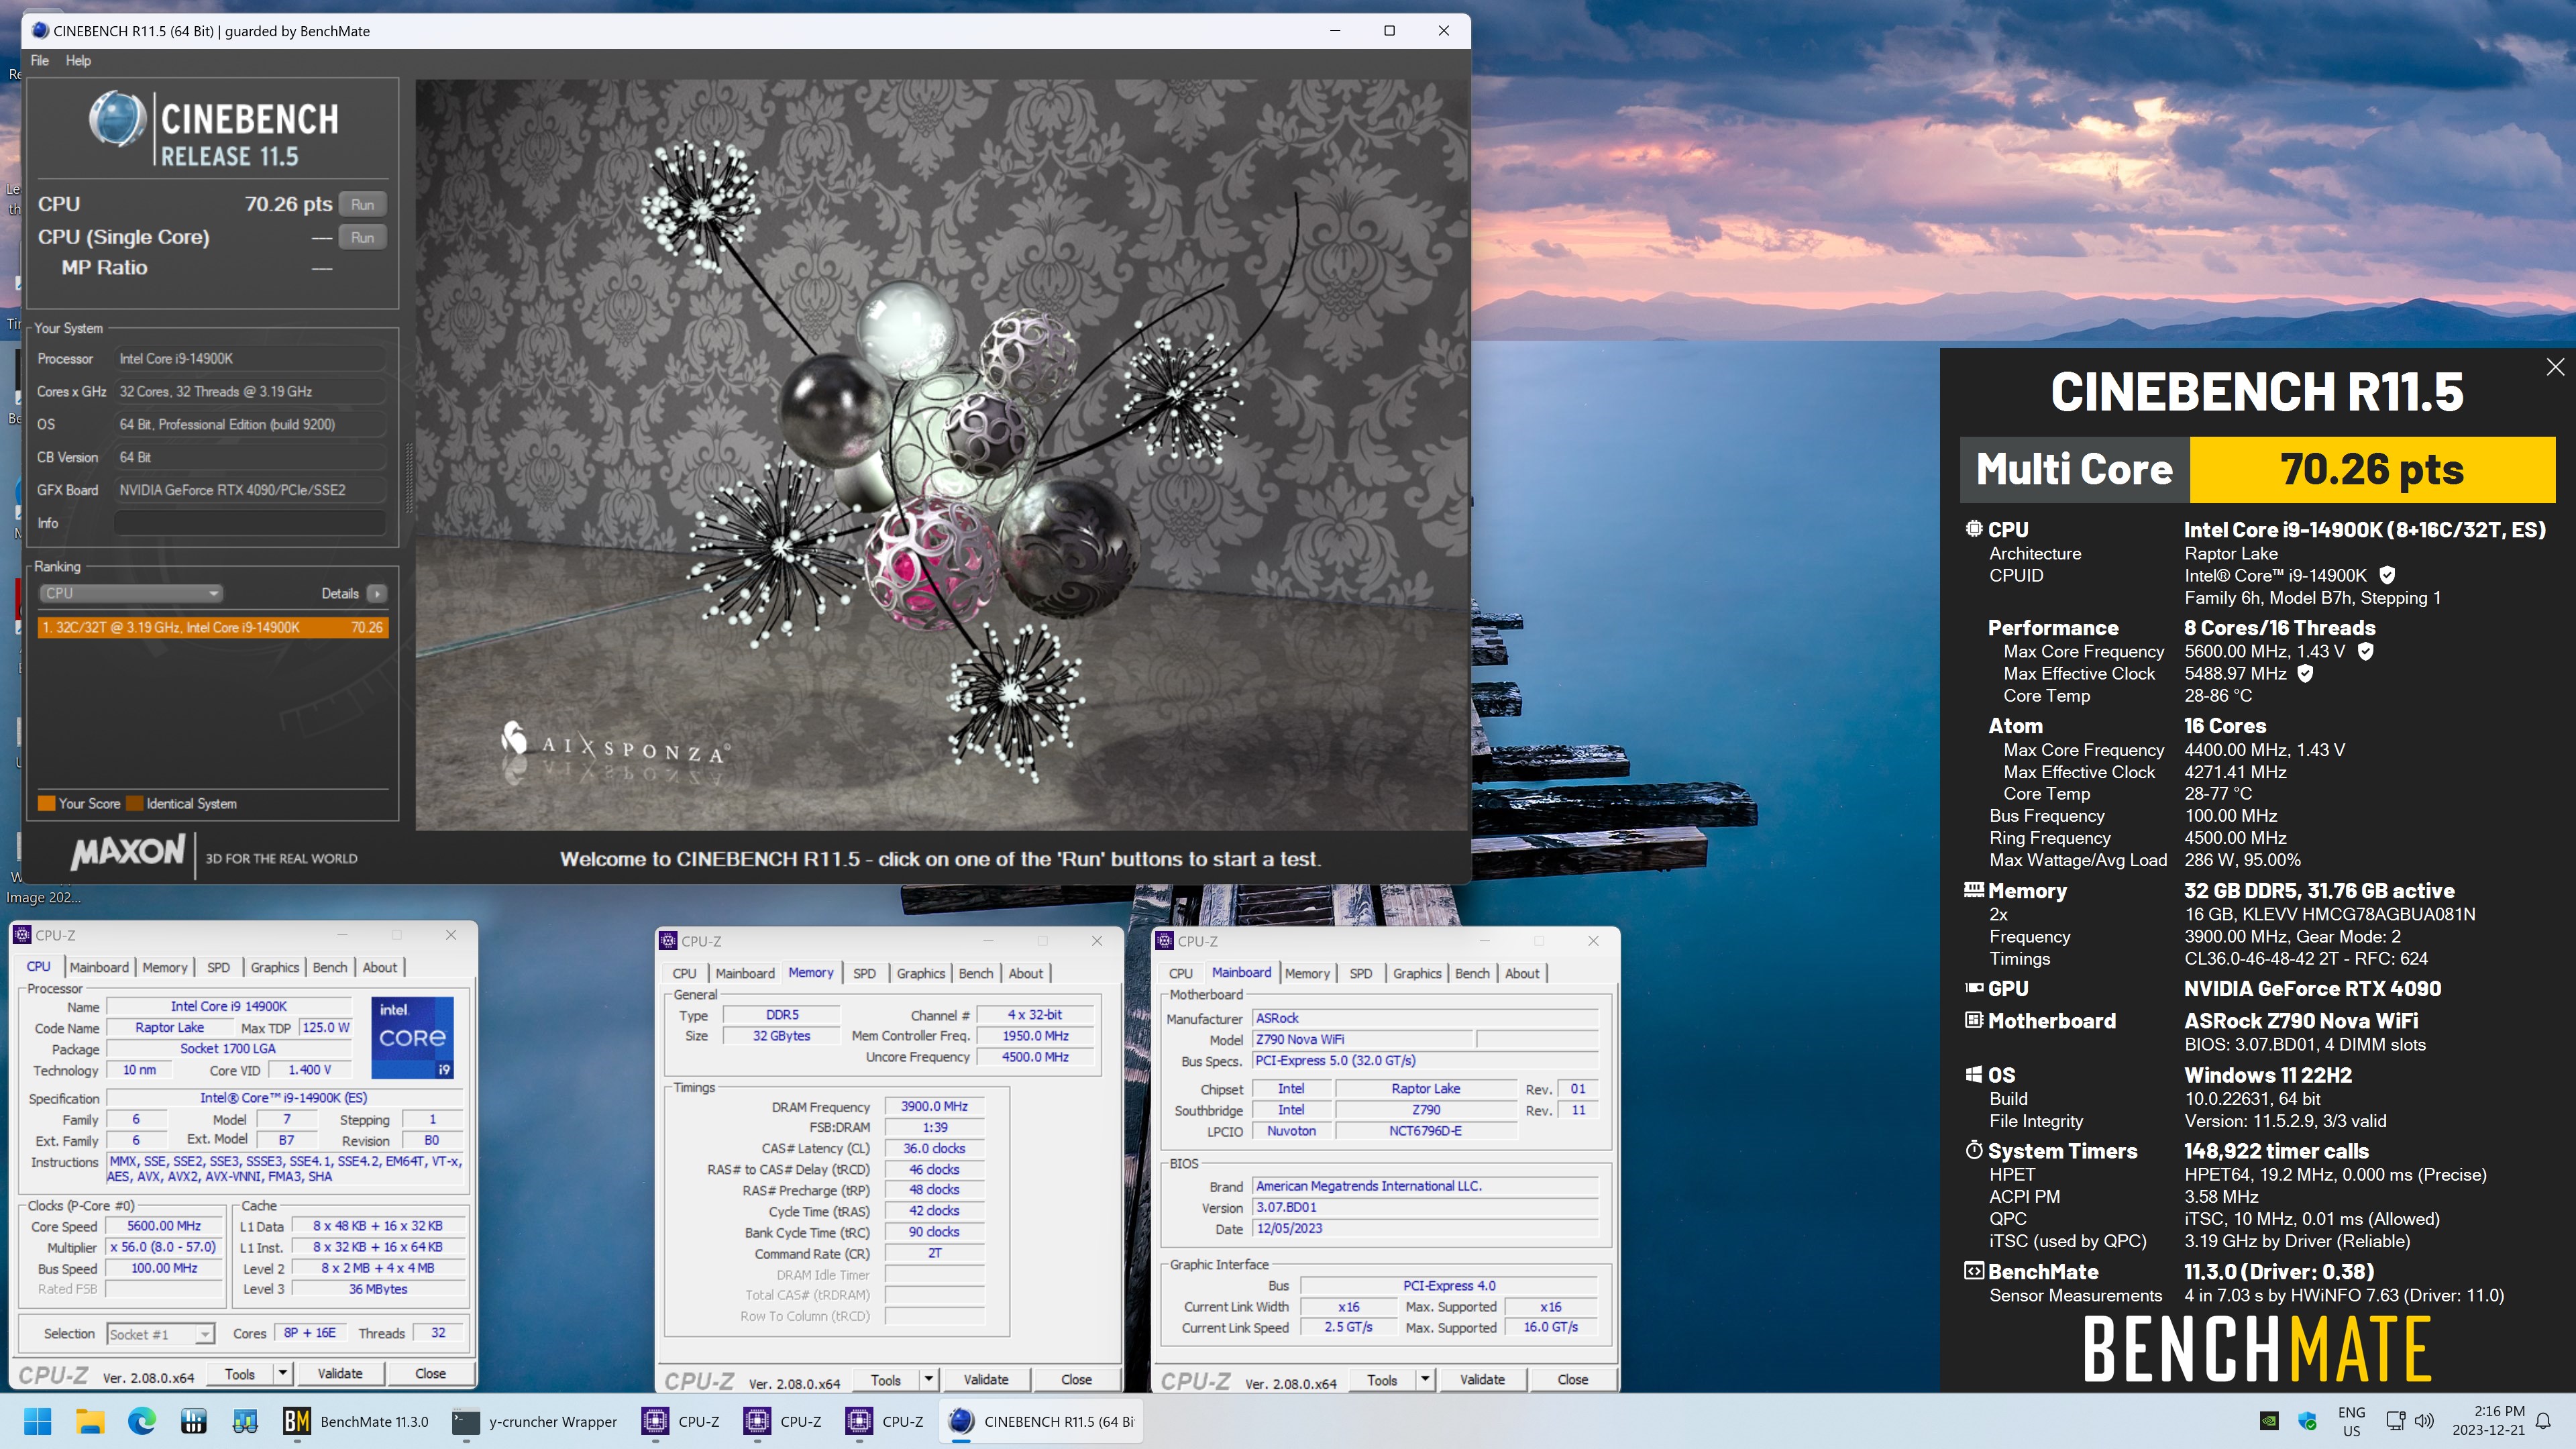This screenshot has height=1449, width=2576.
Task: Switch to Mainboard tab in CPU-Z CPU window
Action: (x=99, y=967)
